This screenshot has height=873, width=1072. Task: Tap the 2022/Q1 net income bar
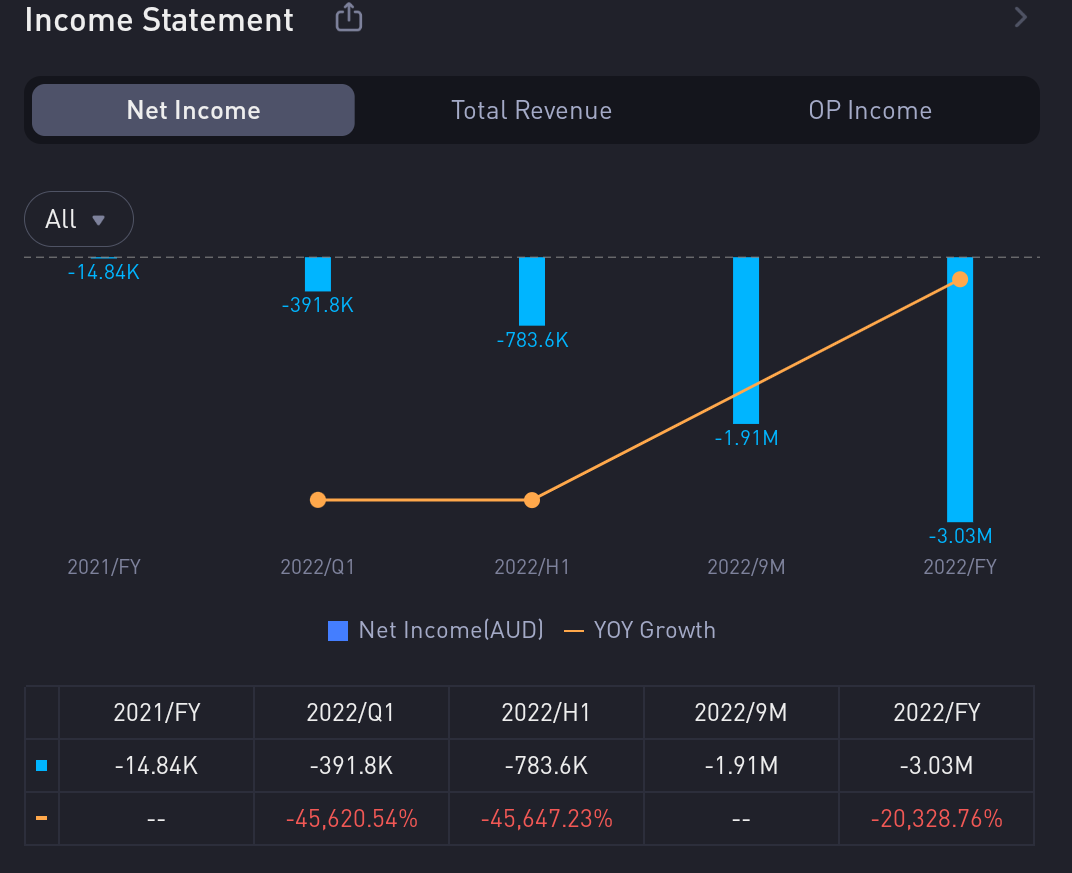[318, 274]
